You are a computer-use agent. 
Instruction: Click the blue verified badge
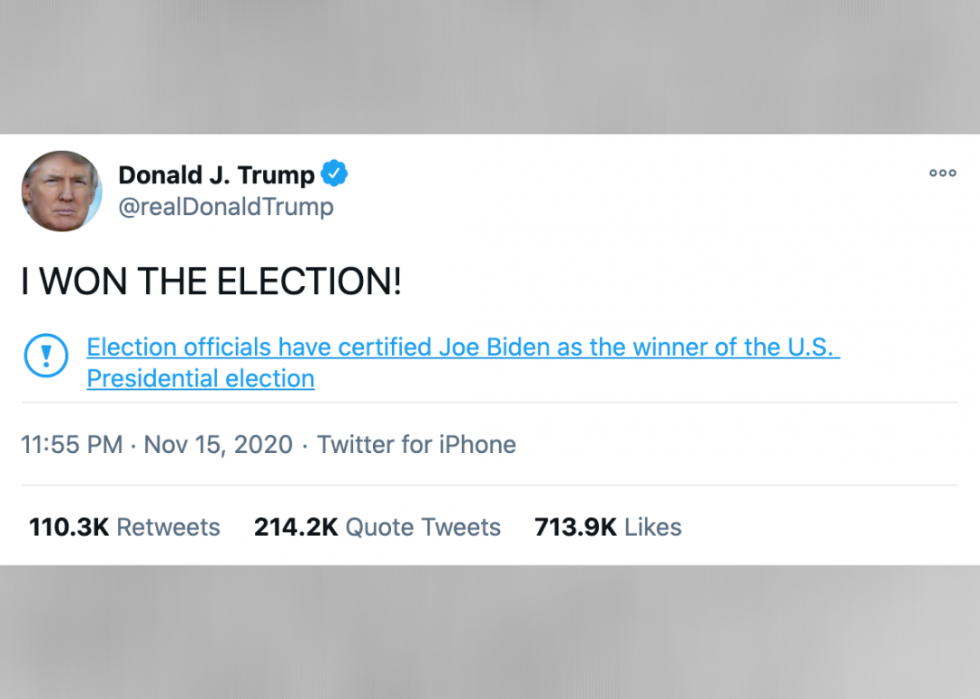(x=334, y=174)
